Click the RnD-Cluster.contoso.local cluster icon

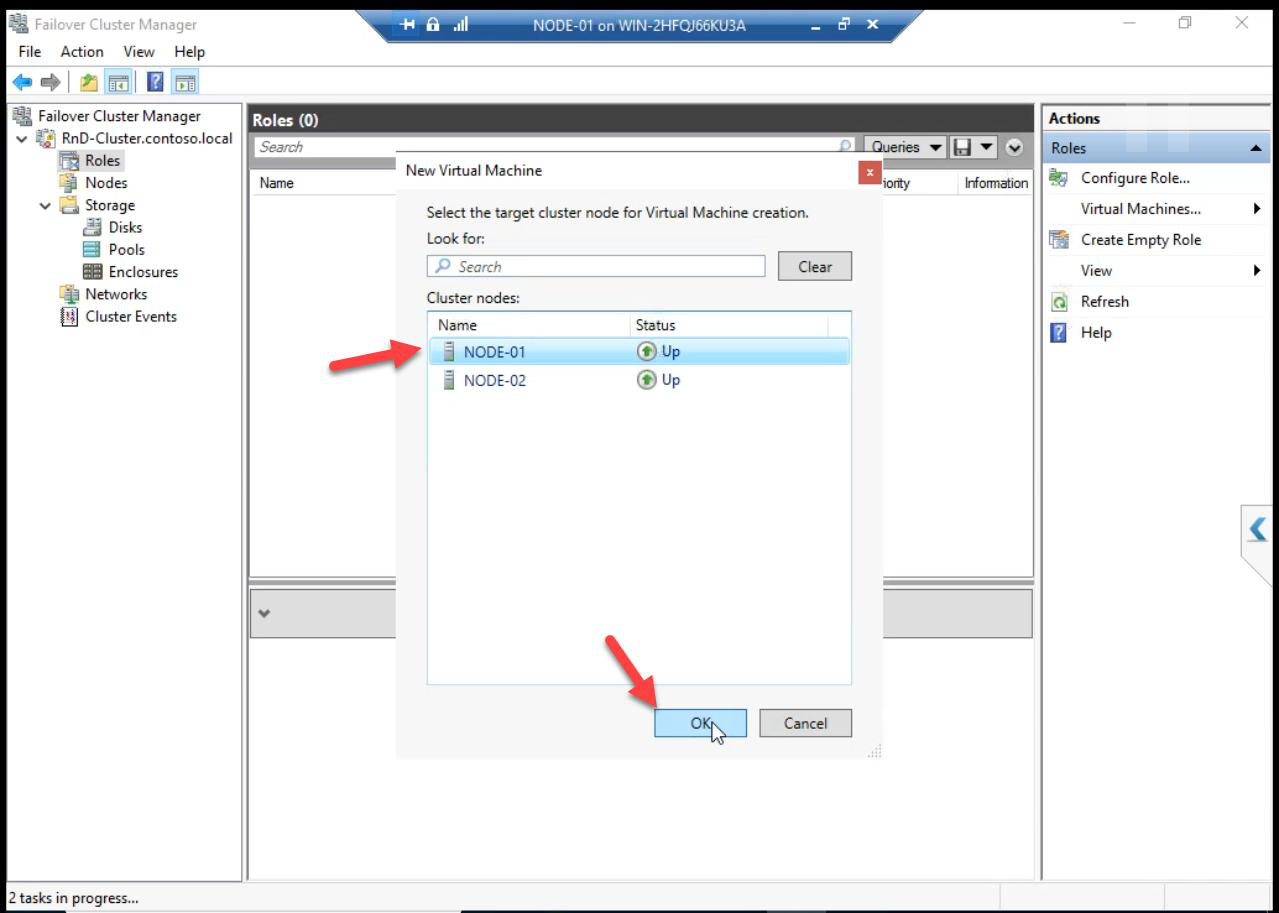46,138
